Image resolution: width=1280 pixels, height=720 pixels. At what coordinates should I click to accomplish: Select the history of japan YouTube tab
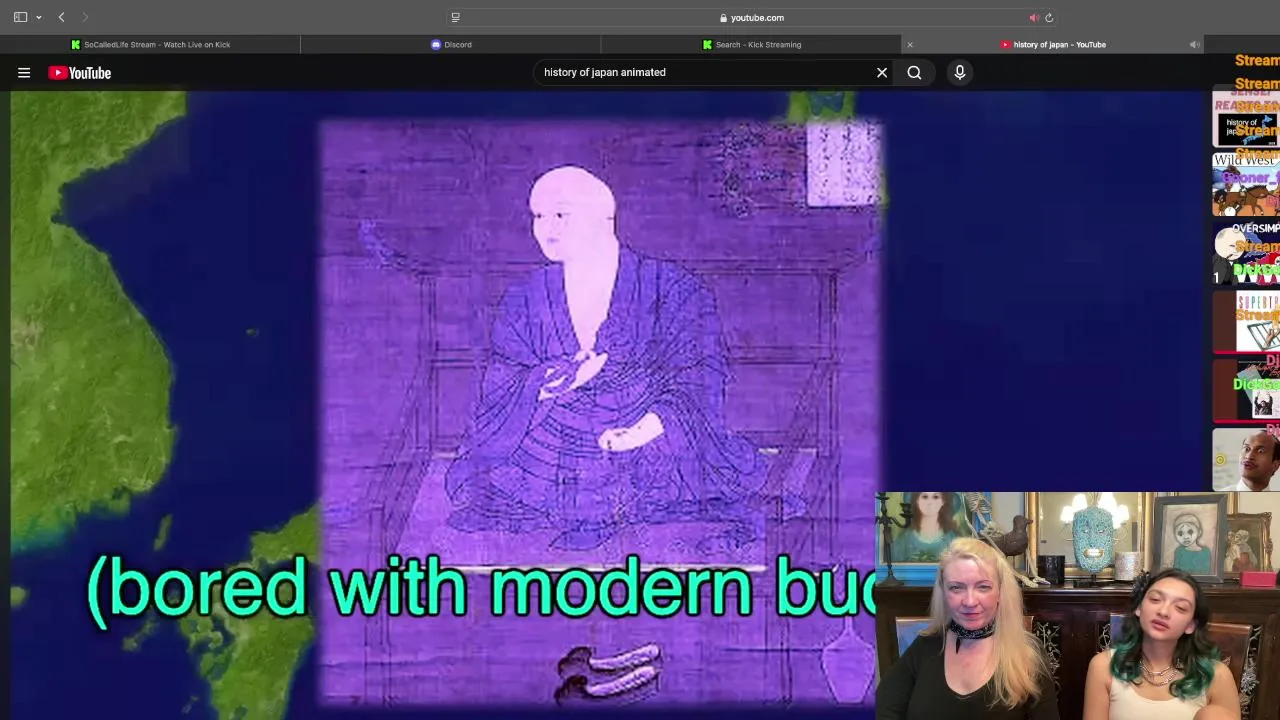point(1053,44)
